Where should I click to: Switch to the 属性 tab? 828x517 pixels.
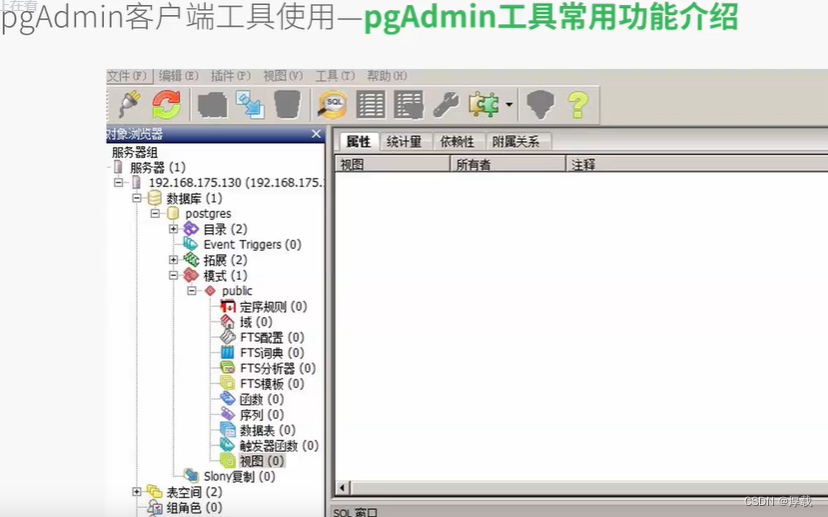click(x=358, y=142)
